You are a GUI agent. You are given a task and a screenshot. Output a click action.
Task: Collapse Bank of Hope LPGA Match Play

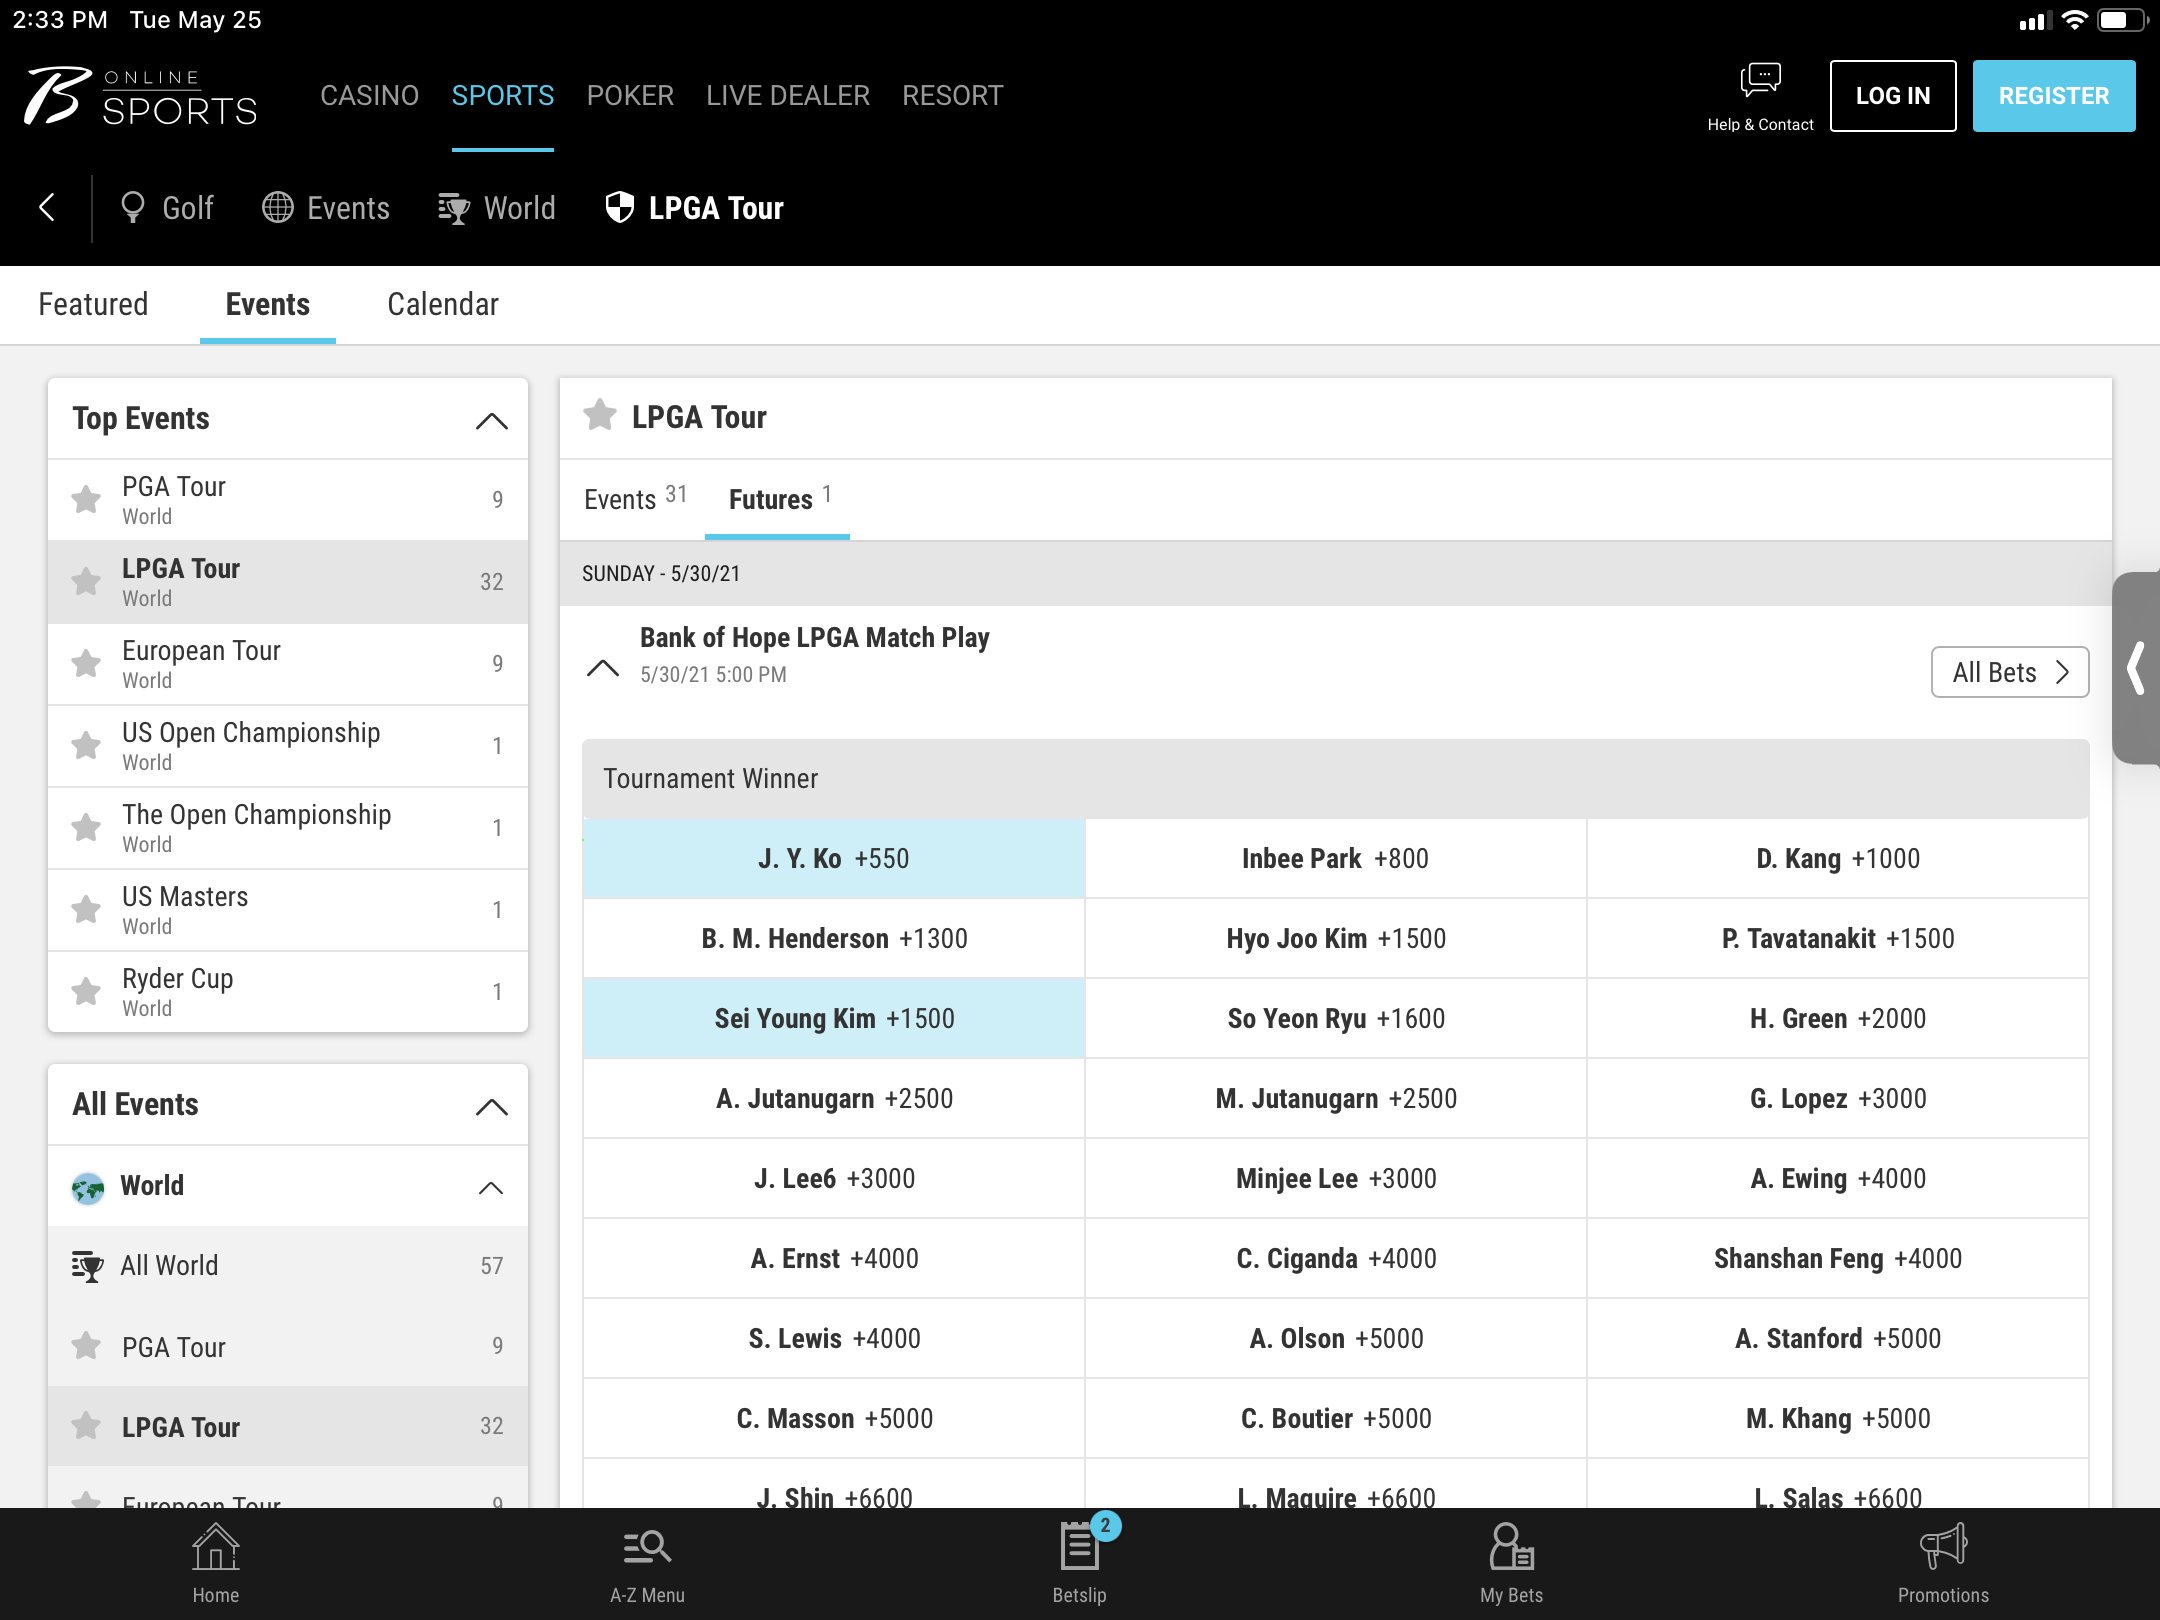(x=603, y=668)
